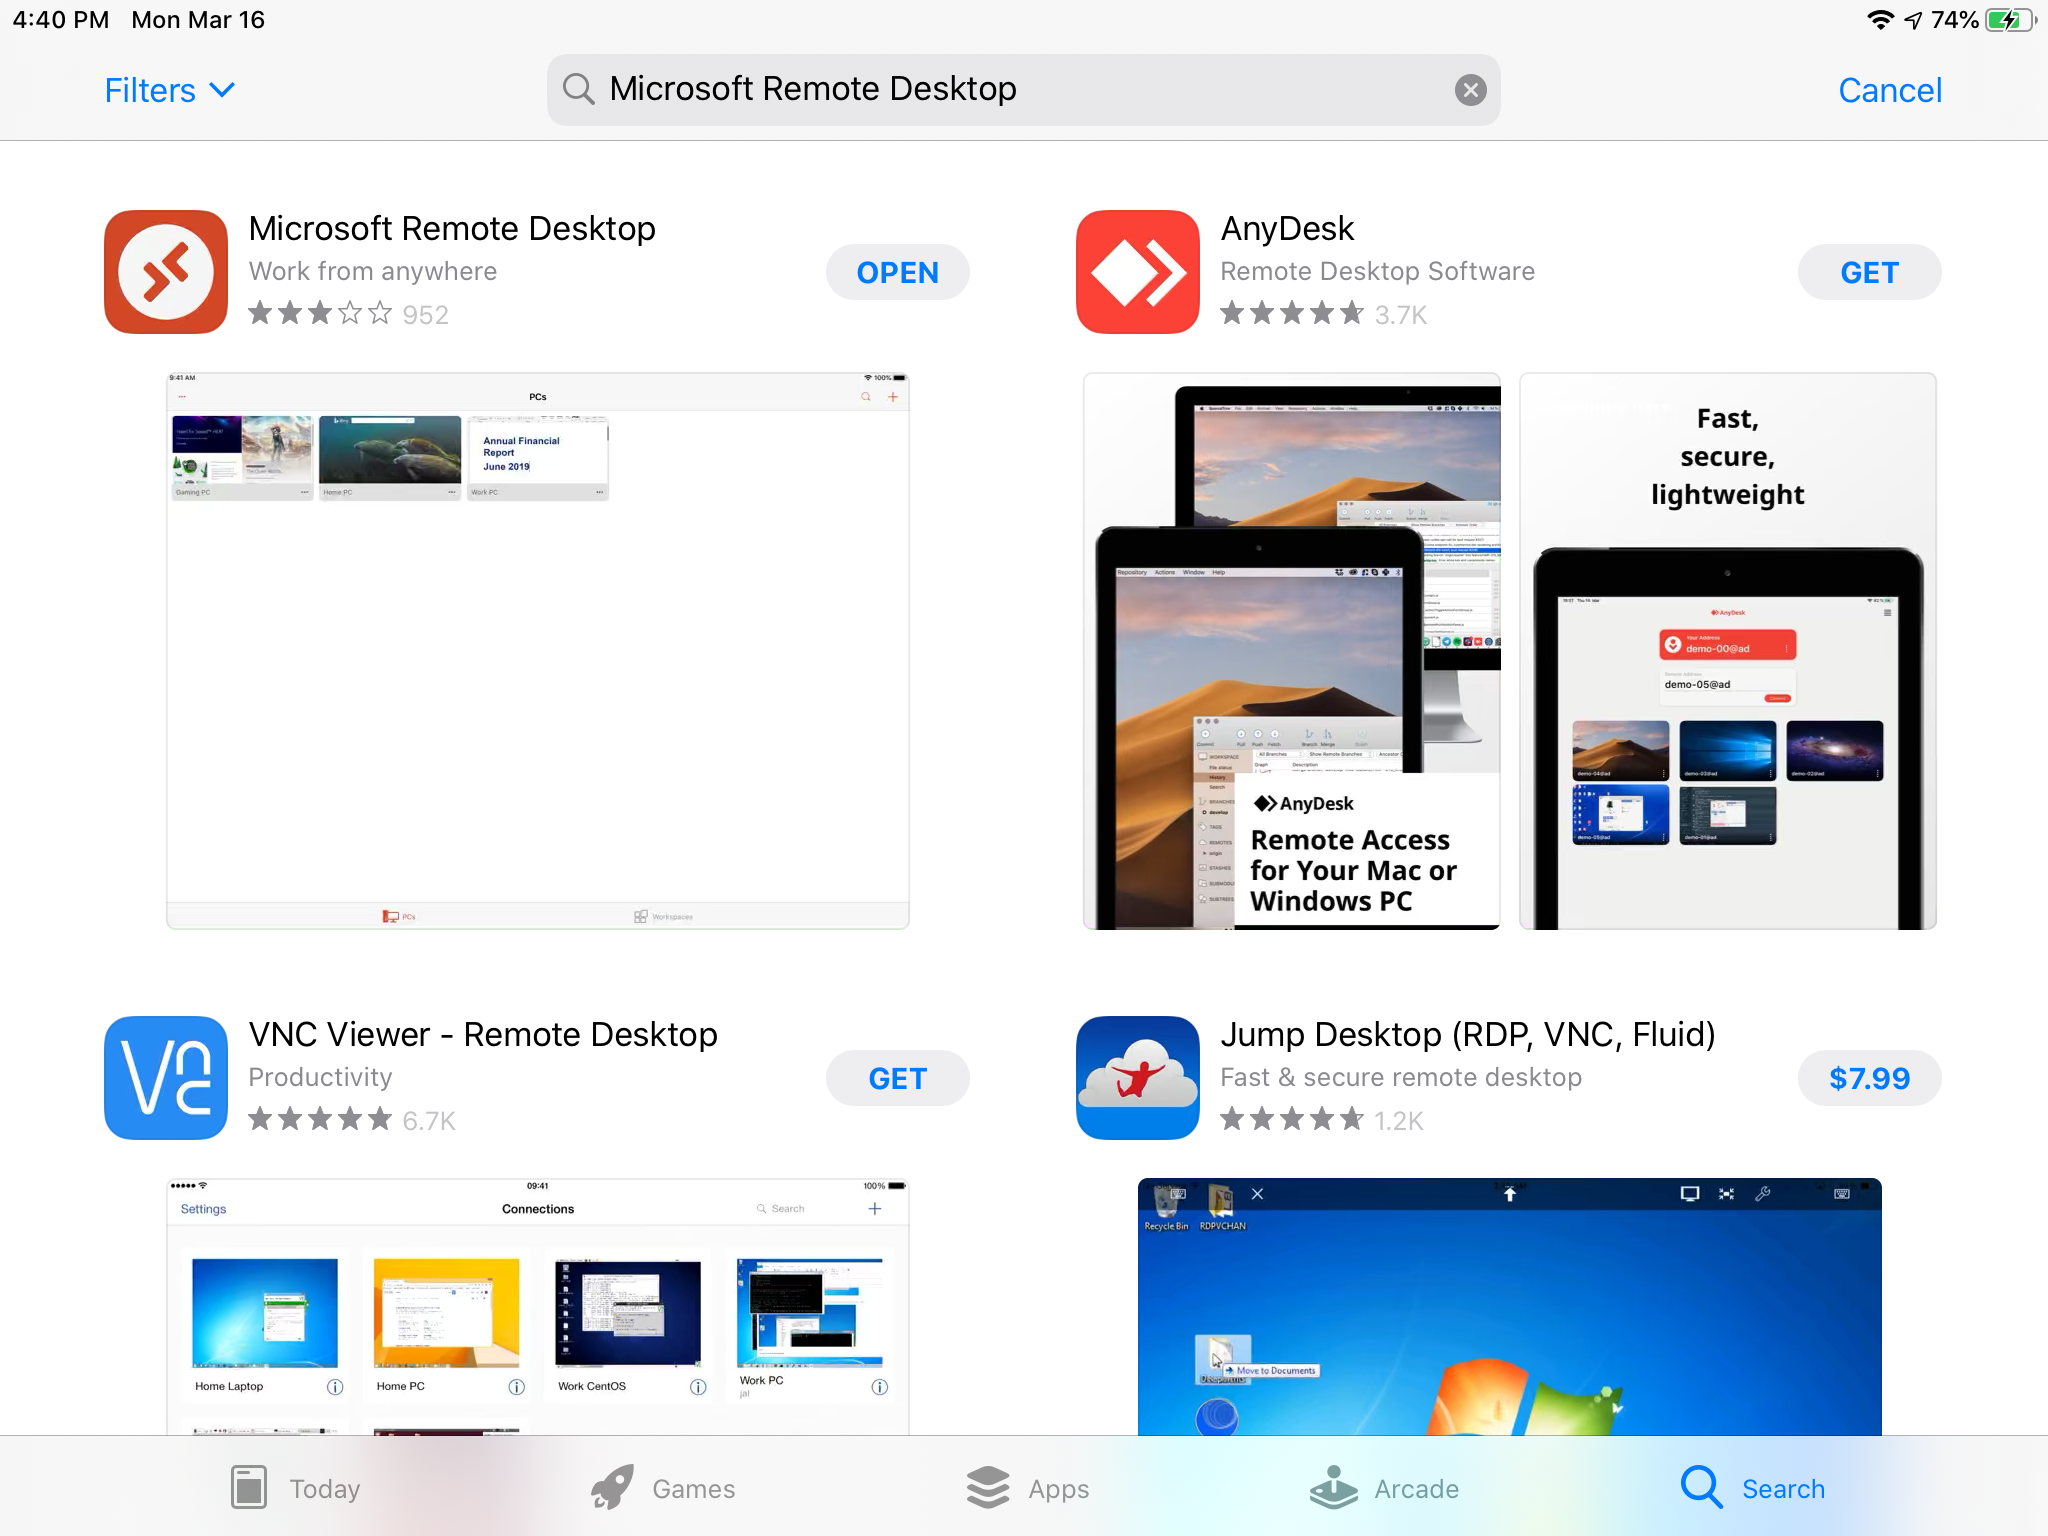The width and height of the screenshot is (2048, 1536).
Task: Tap the Jump Desktop app icon
Action: pos(1137,1077)
